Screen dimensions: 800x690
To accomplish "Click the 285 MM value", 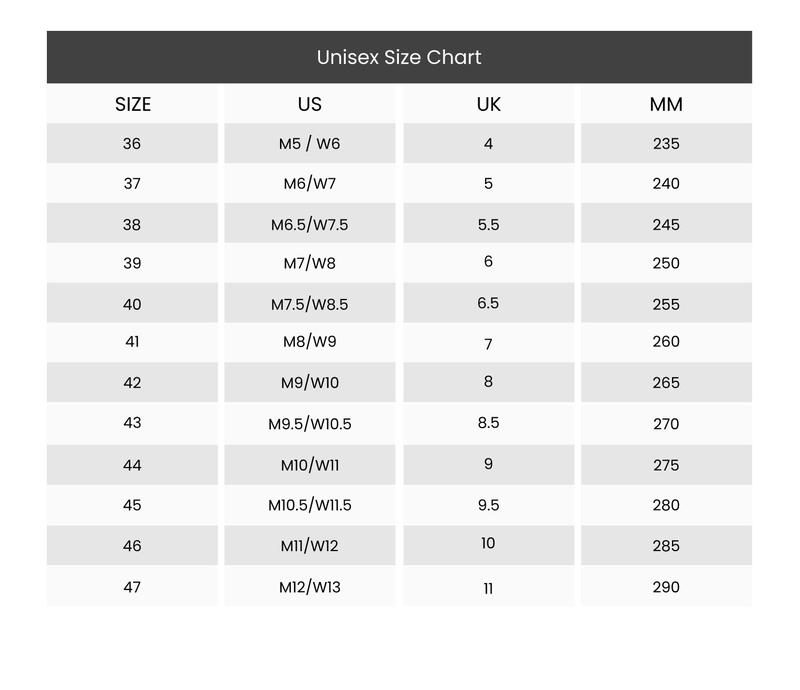I will click(x=666, y=545).
